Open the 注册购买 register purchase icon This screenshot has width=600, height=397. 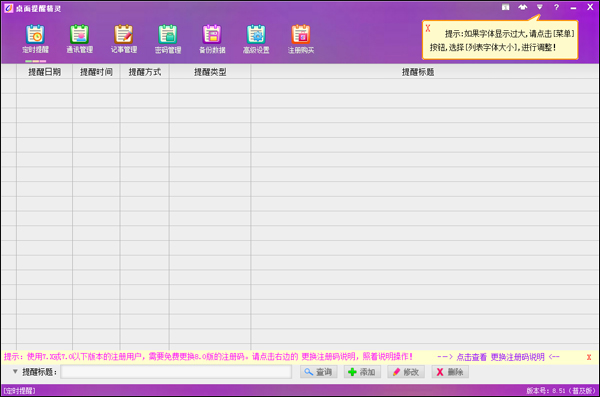point(301,39)
